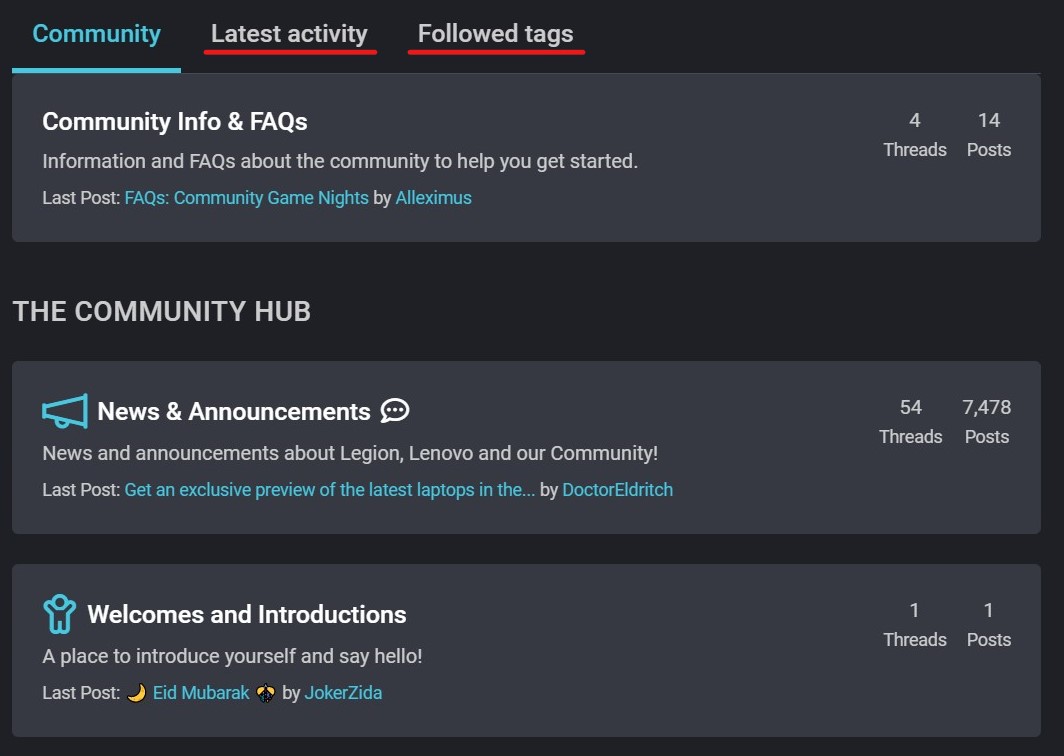The height and width of the screenshot is (756, 1064).
Task: Open the Latest activity tab
Action: [289, 33]
